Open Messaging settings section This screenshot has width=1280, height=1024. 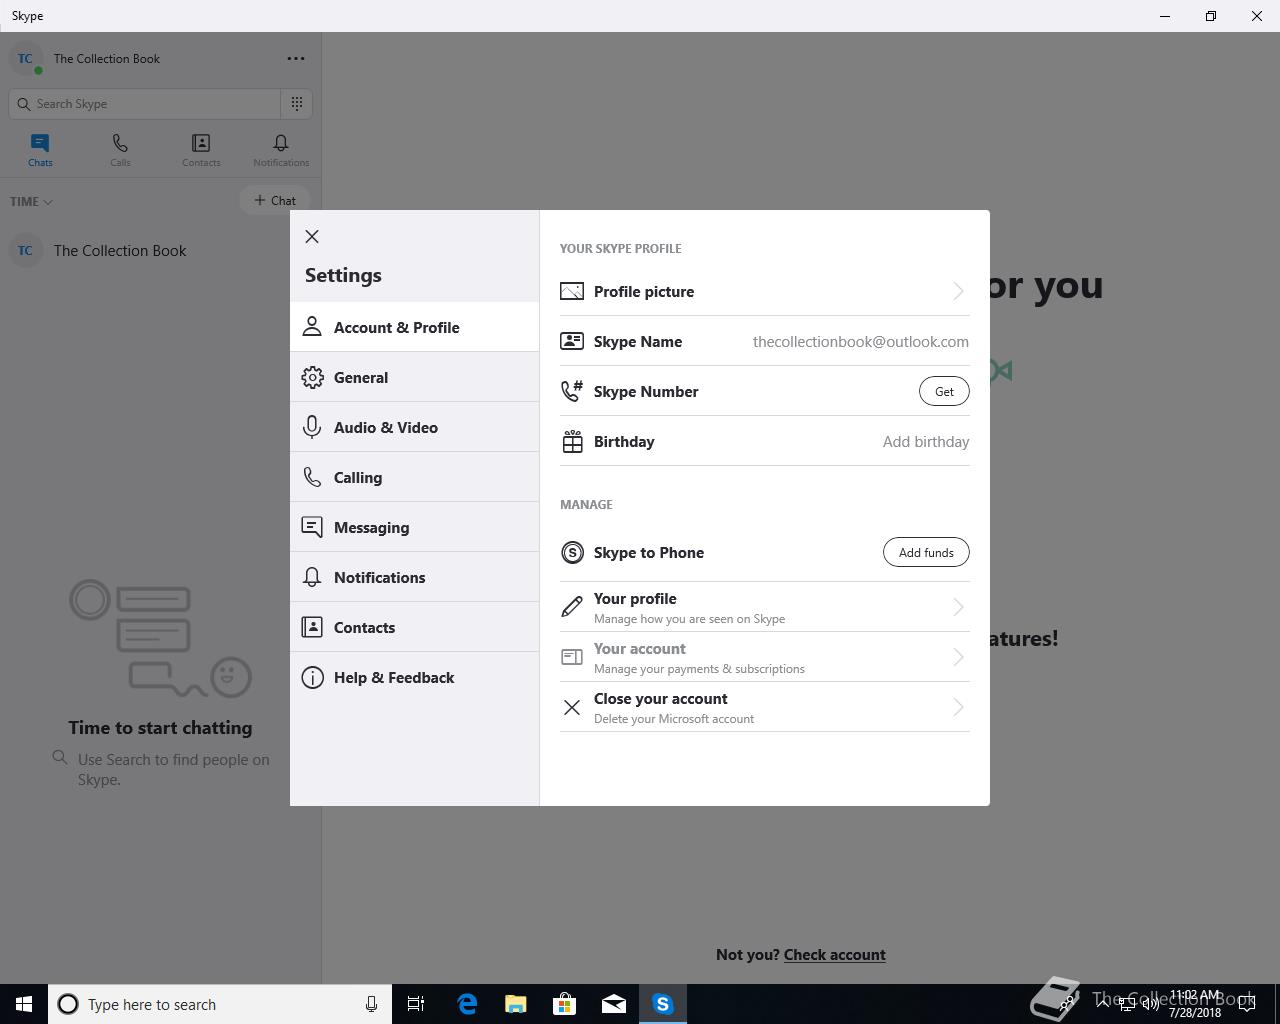[414, 527]
